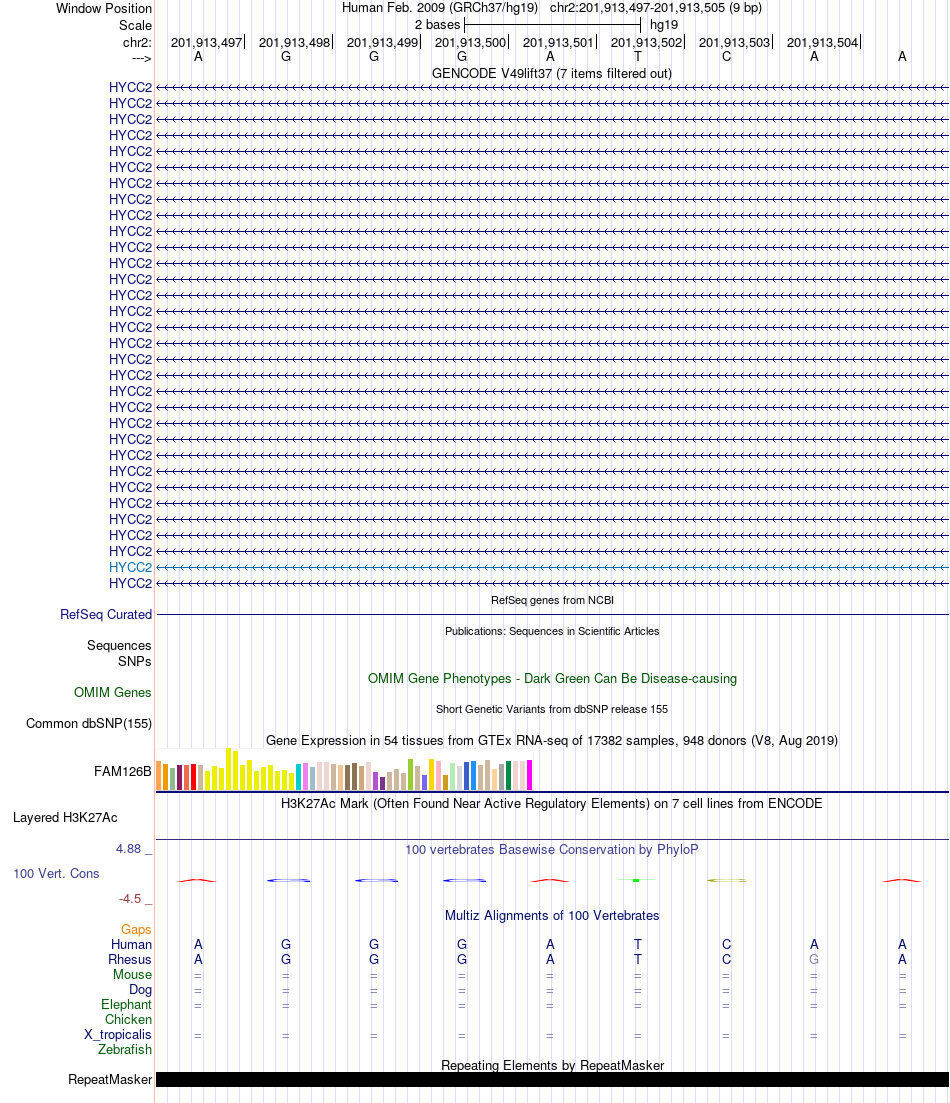Select the Elephant species row label

tap(126, 1005)
